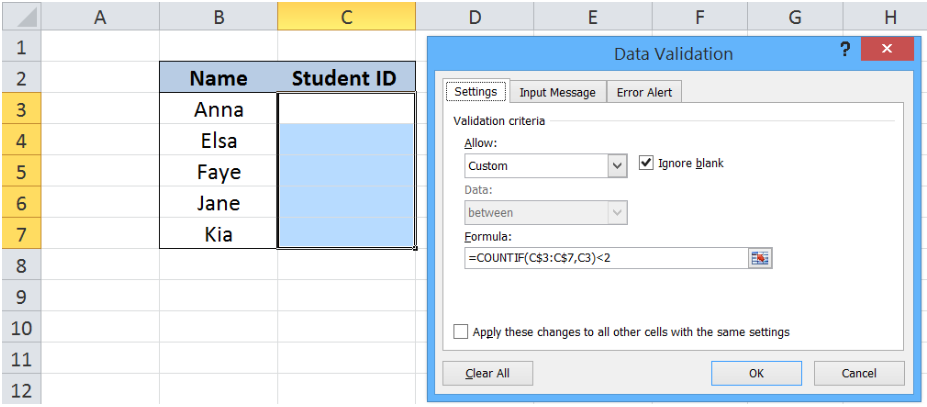This screenshot has height=407, width=927.
Task: Click the OK button
Action: pos(756,373)
